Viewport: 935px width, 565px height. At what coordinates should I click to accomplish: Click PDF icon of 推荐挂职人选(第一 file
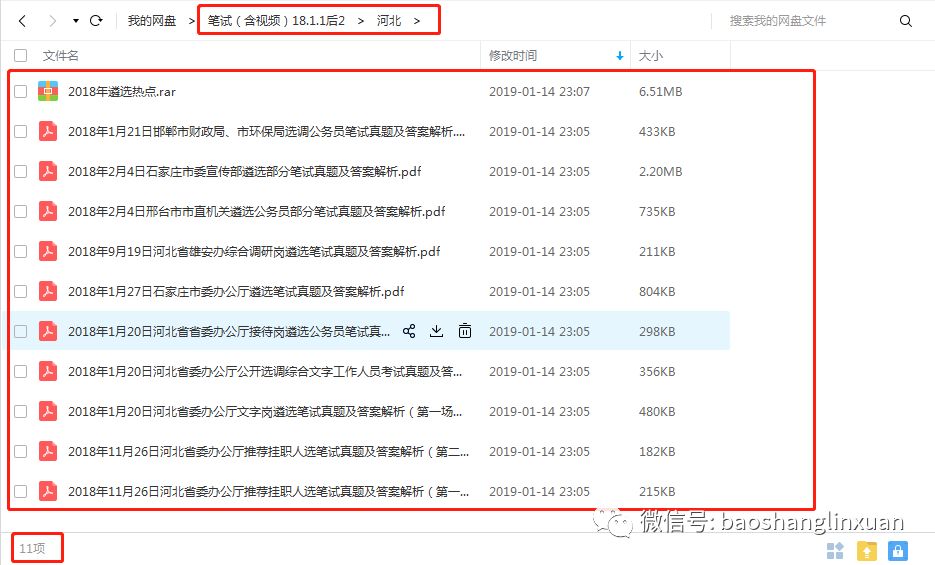(48, 491)
